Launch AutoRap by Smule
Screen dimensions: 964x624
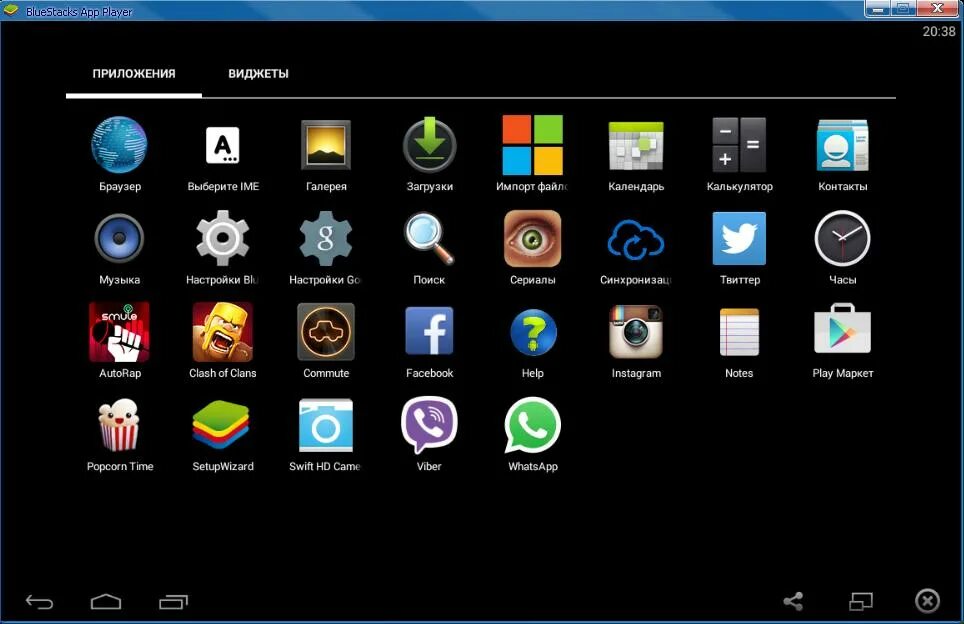pyautogui.click(x=119, y=332)
